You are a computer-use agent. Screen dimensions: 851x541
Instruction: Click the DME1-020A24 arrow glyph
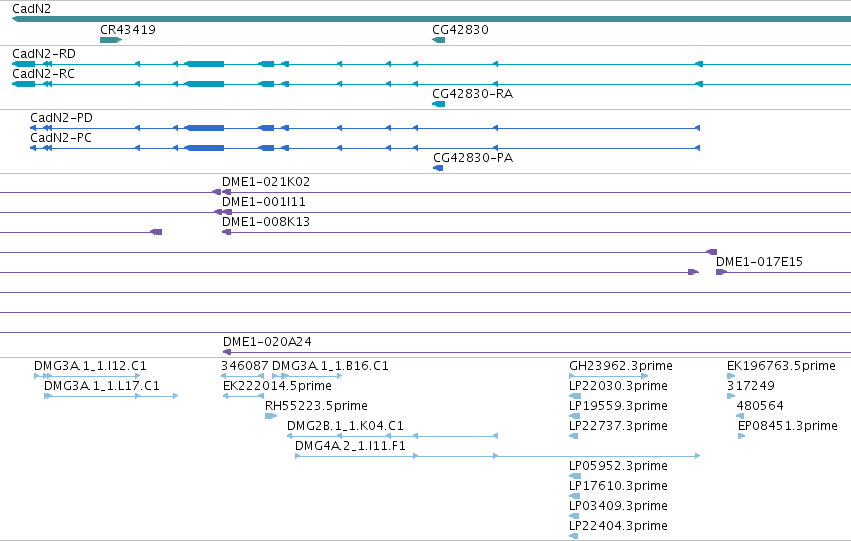point(227,352)
